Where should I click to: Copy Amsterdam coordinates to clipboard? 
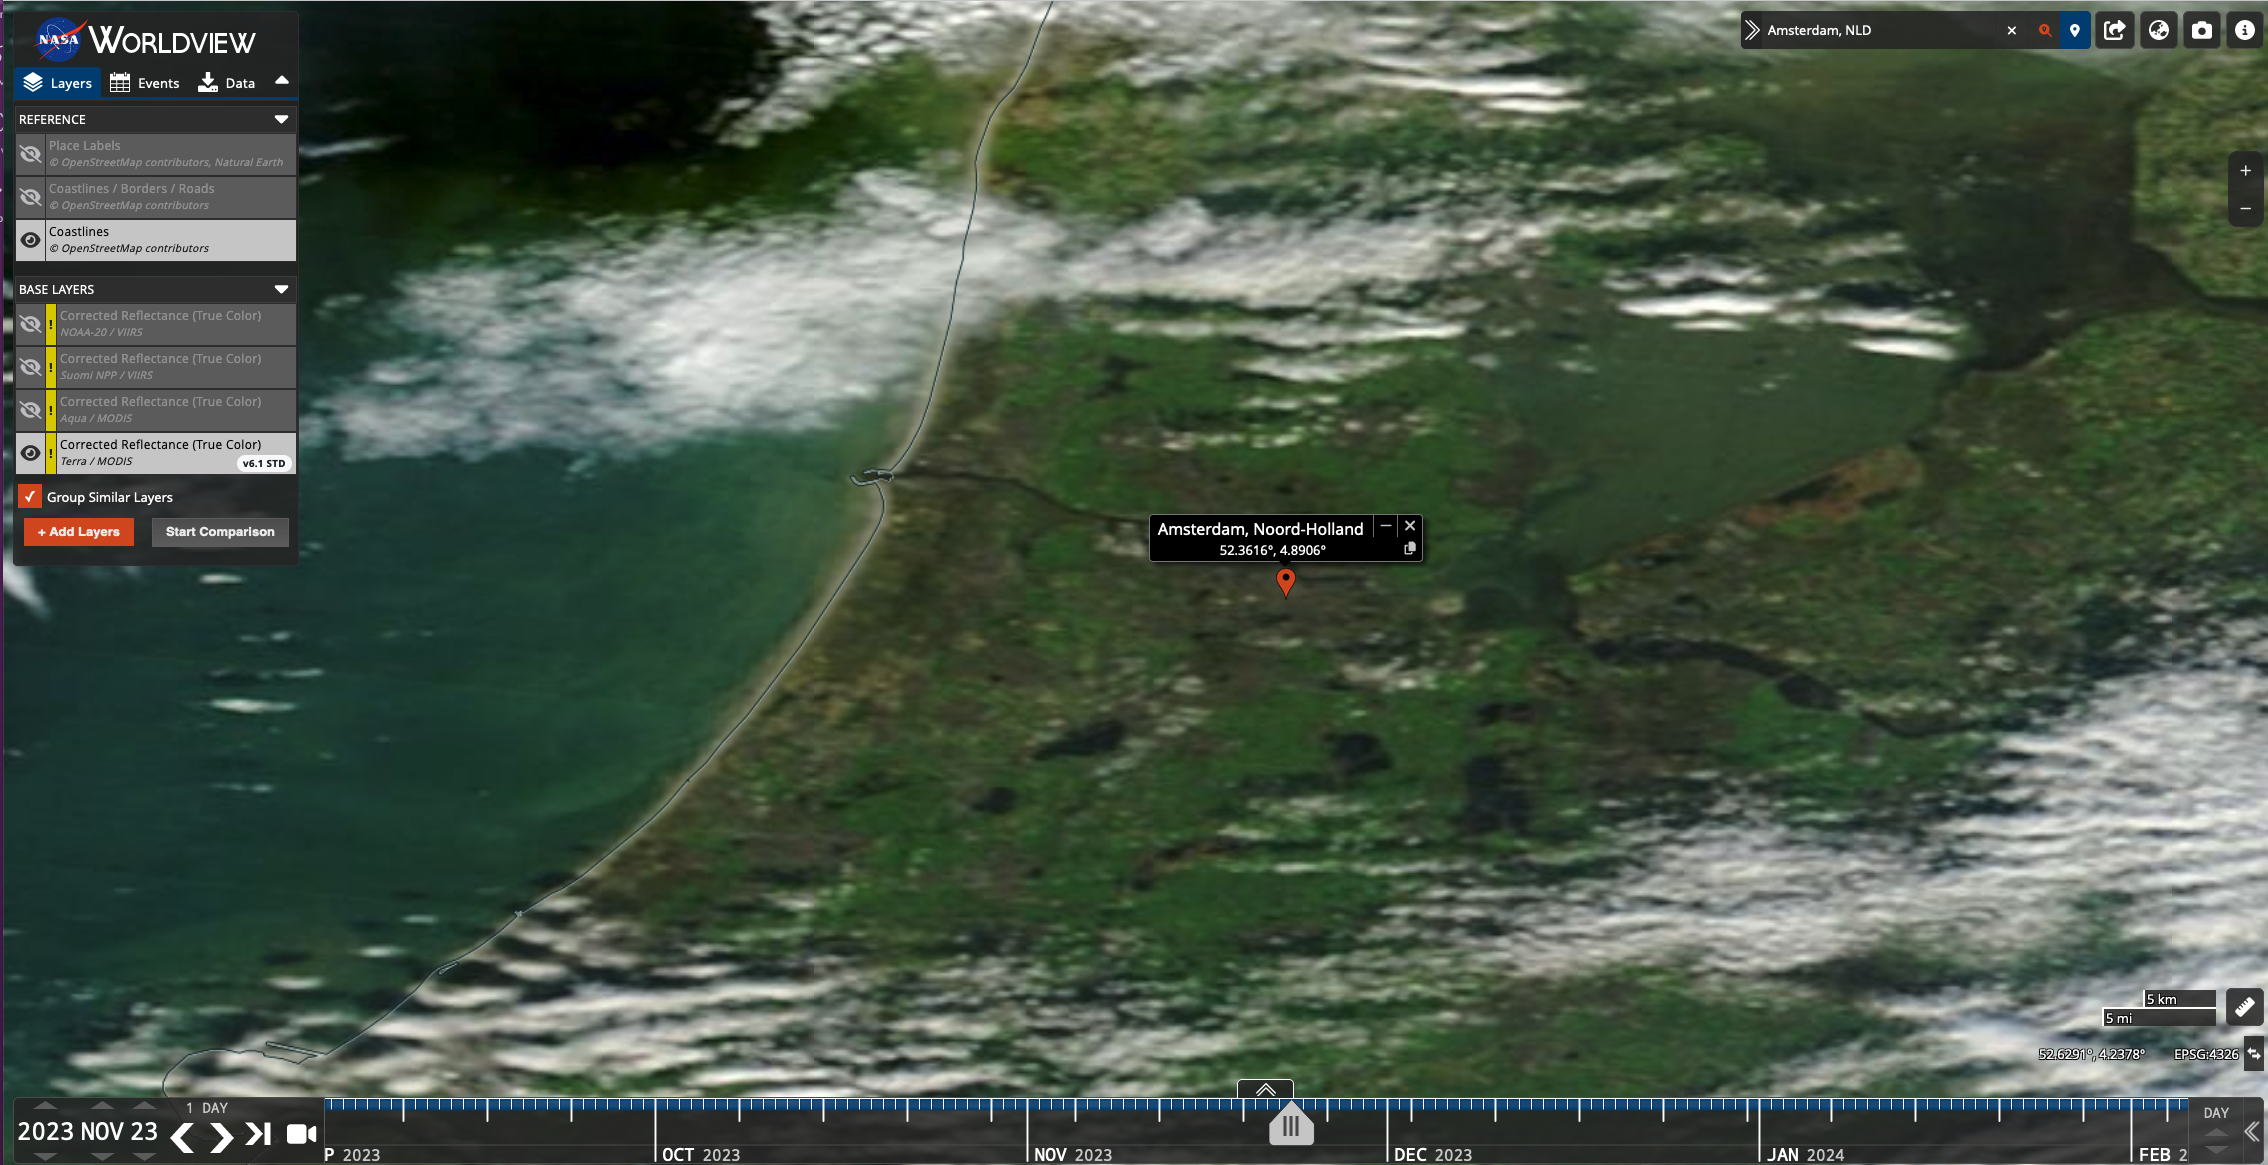[x=1410, y=549]
